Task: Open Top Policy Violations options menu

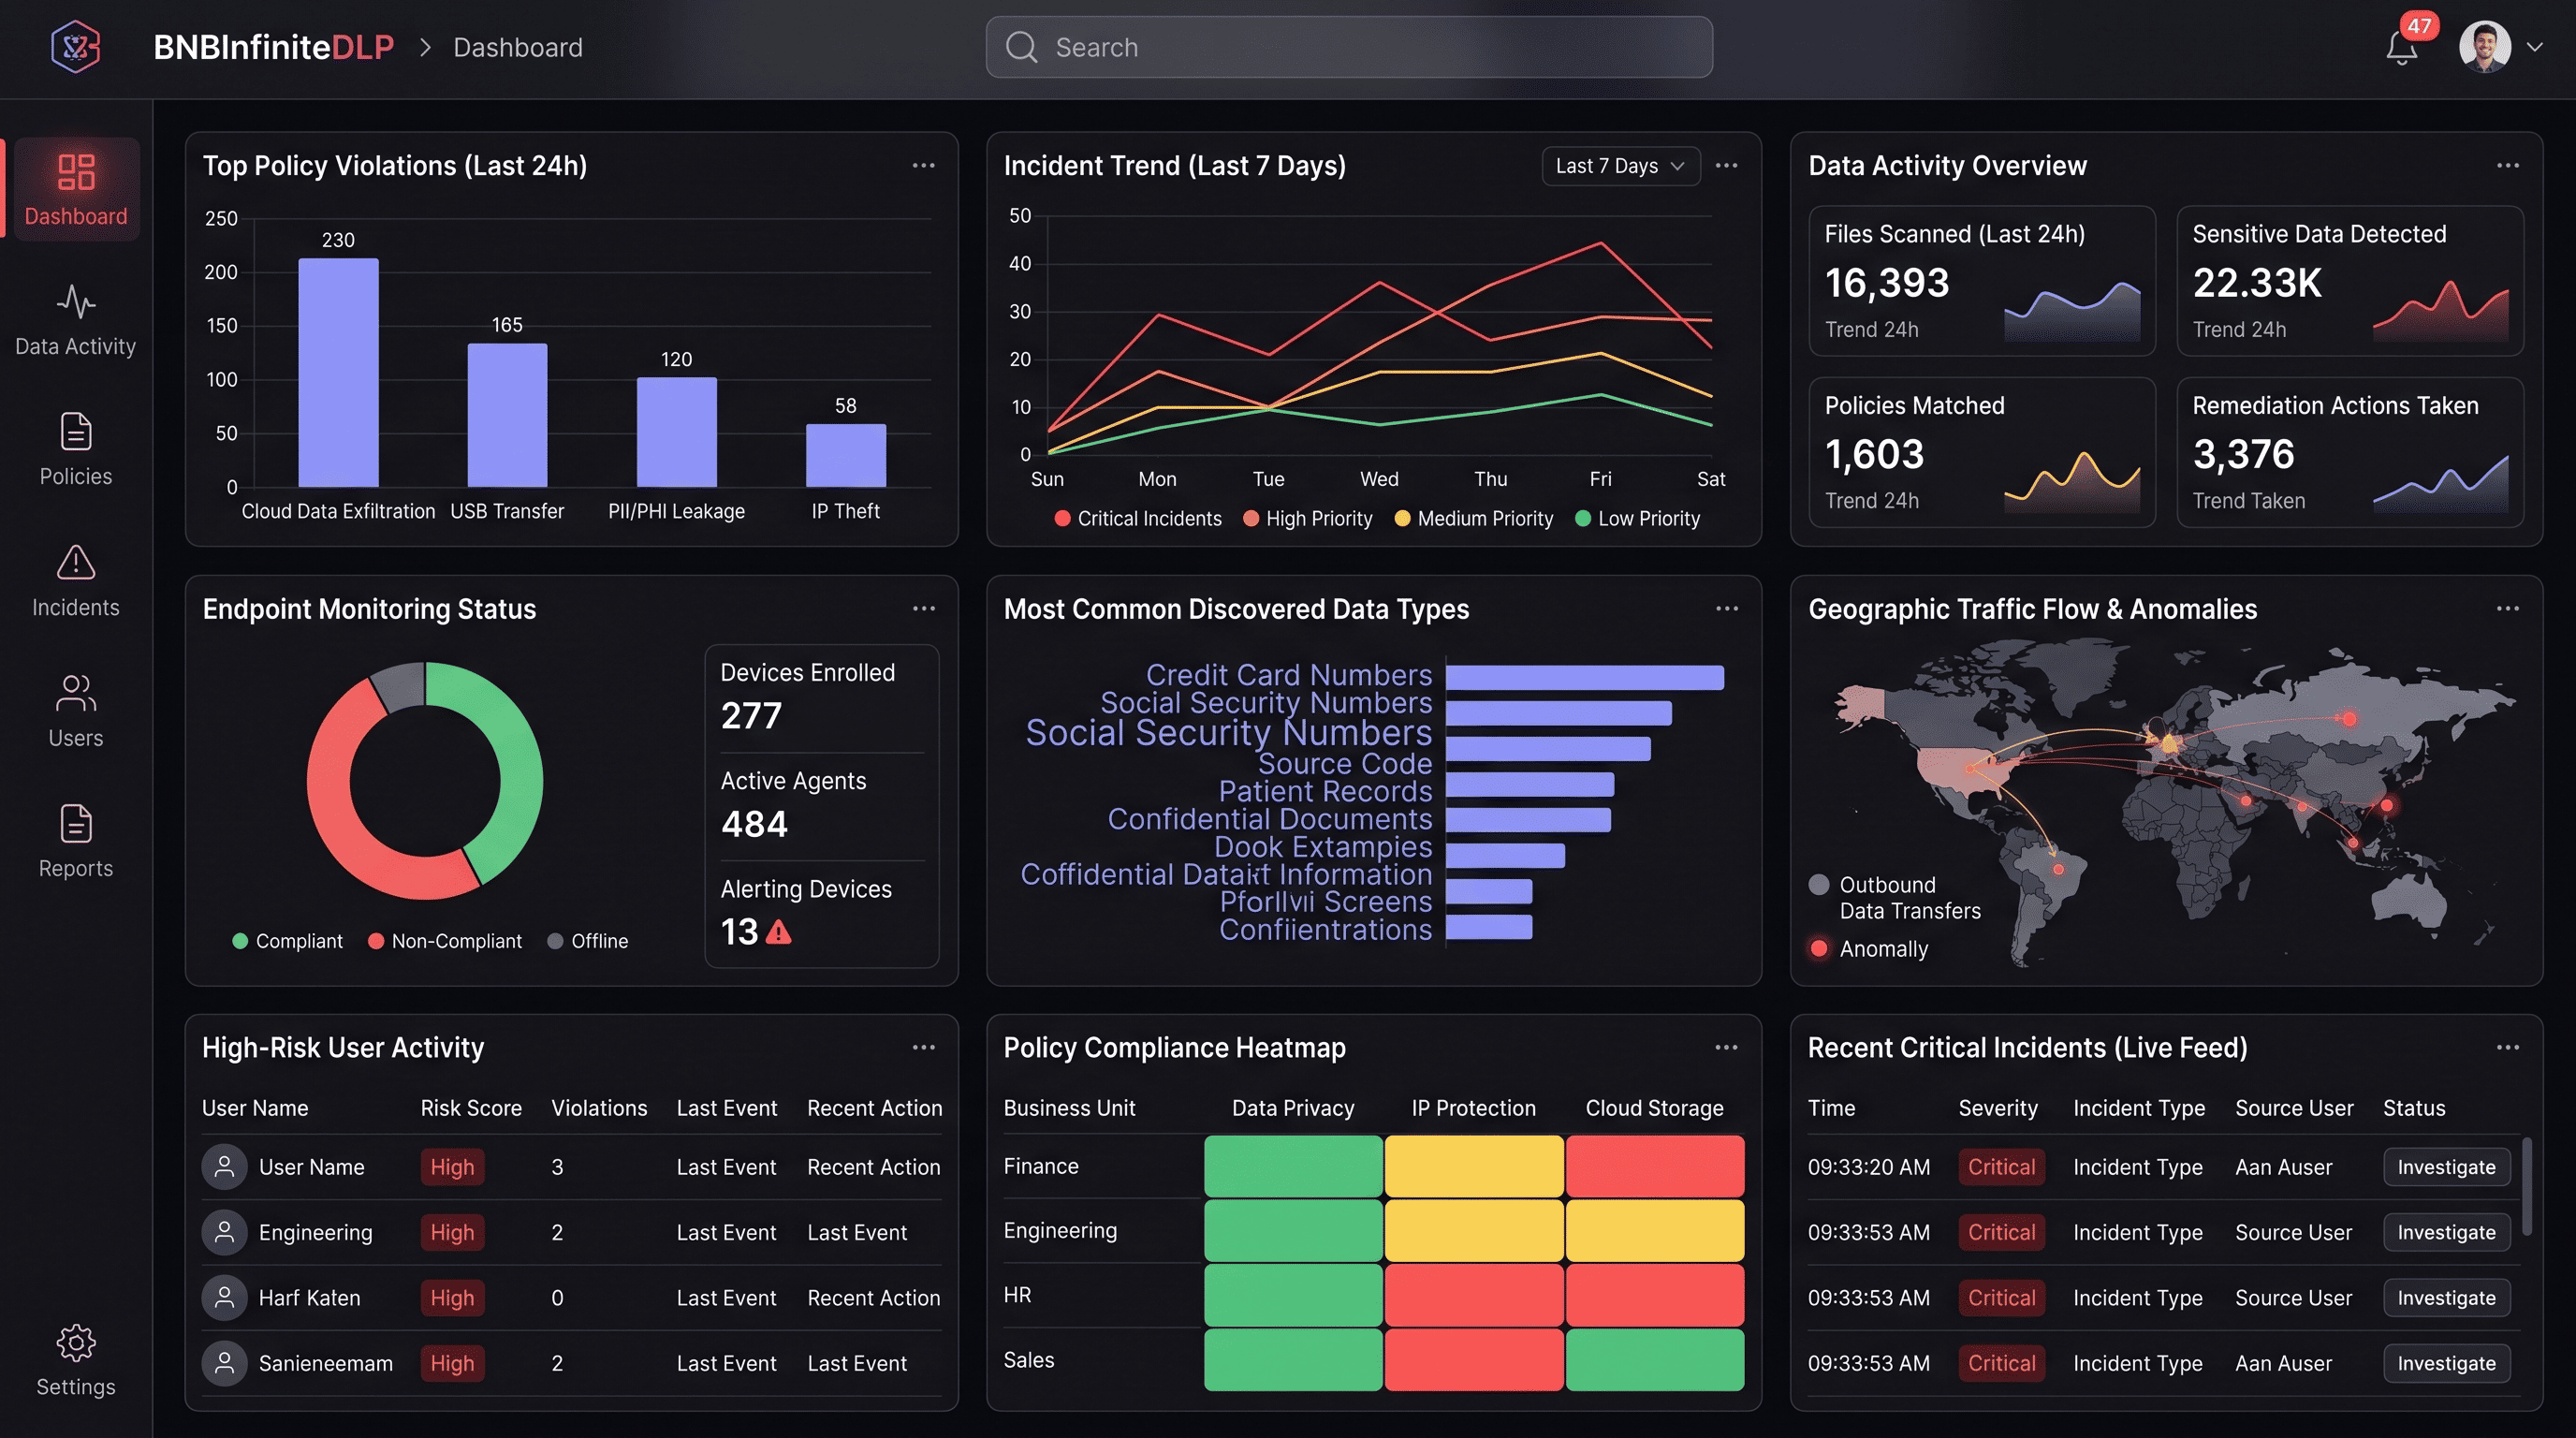Action: 923,165
